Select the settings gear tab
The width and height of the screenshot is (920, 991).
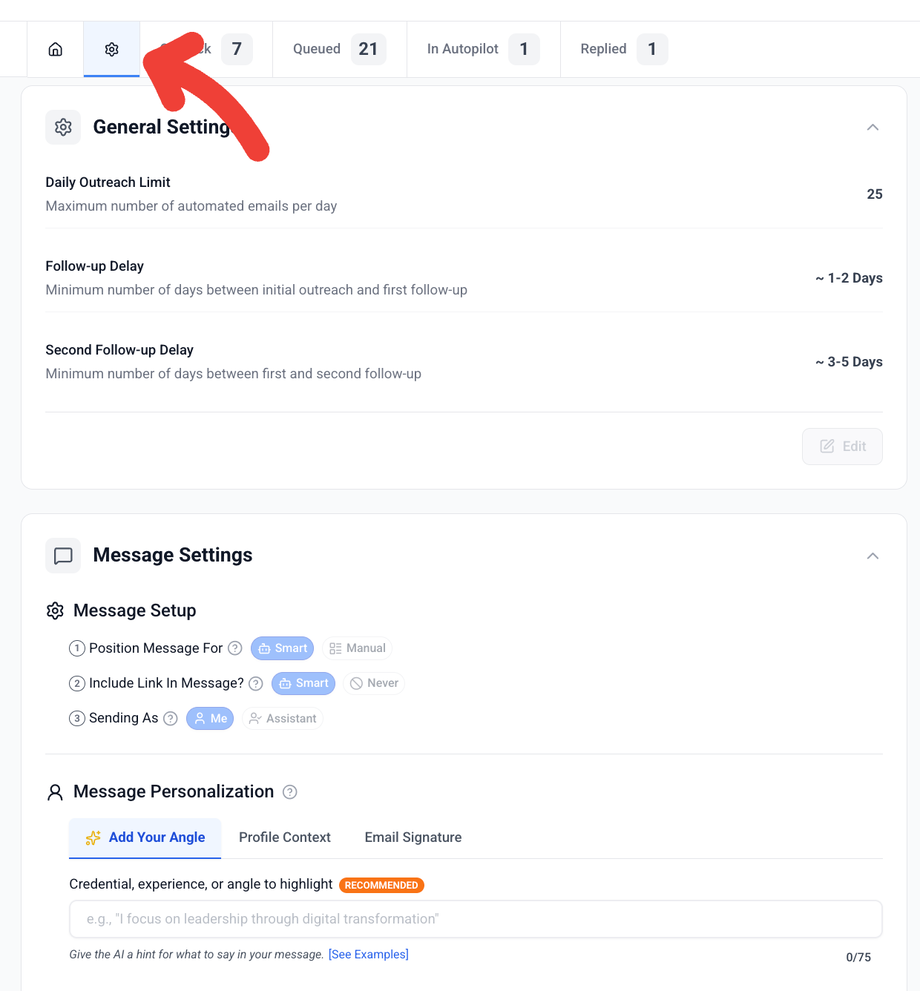click(111, 49)
